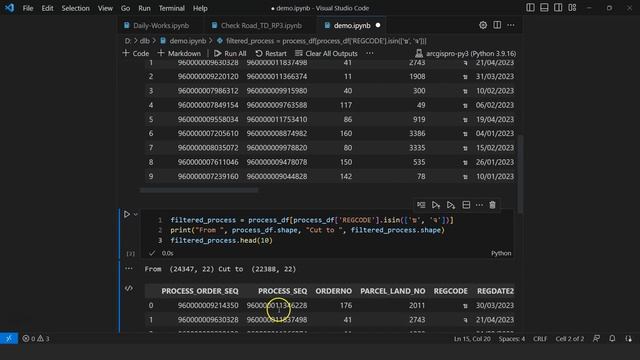Open the File menu

pyautogui.click(x=28, y=8)
